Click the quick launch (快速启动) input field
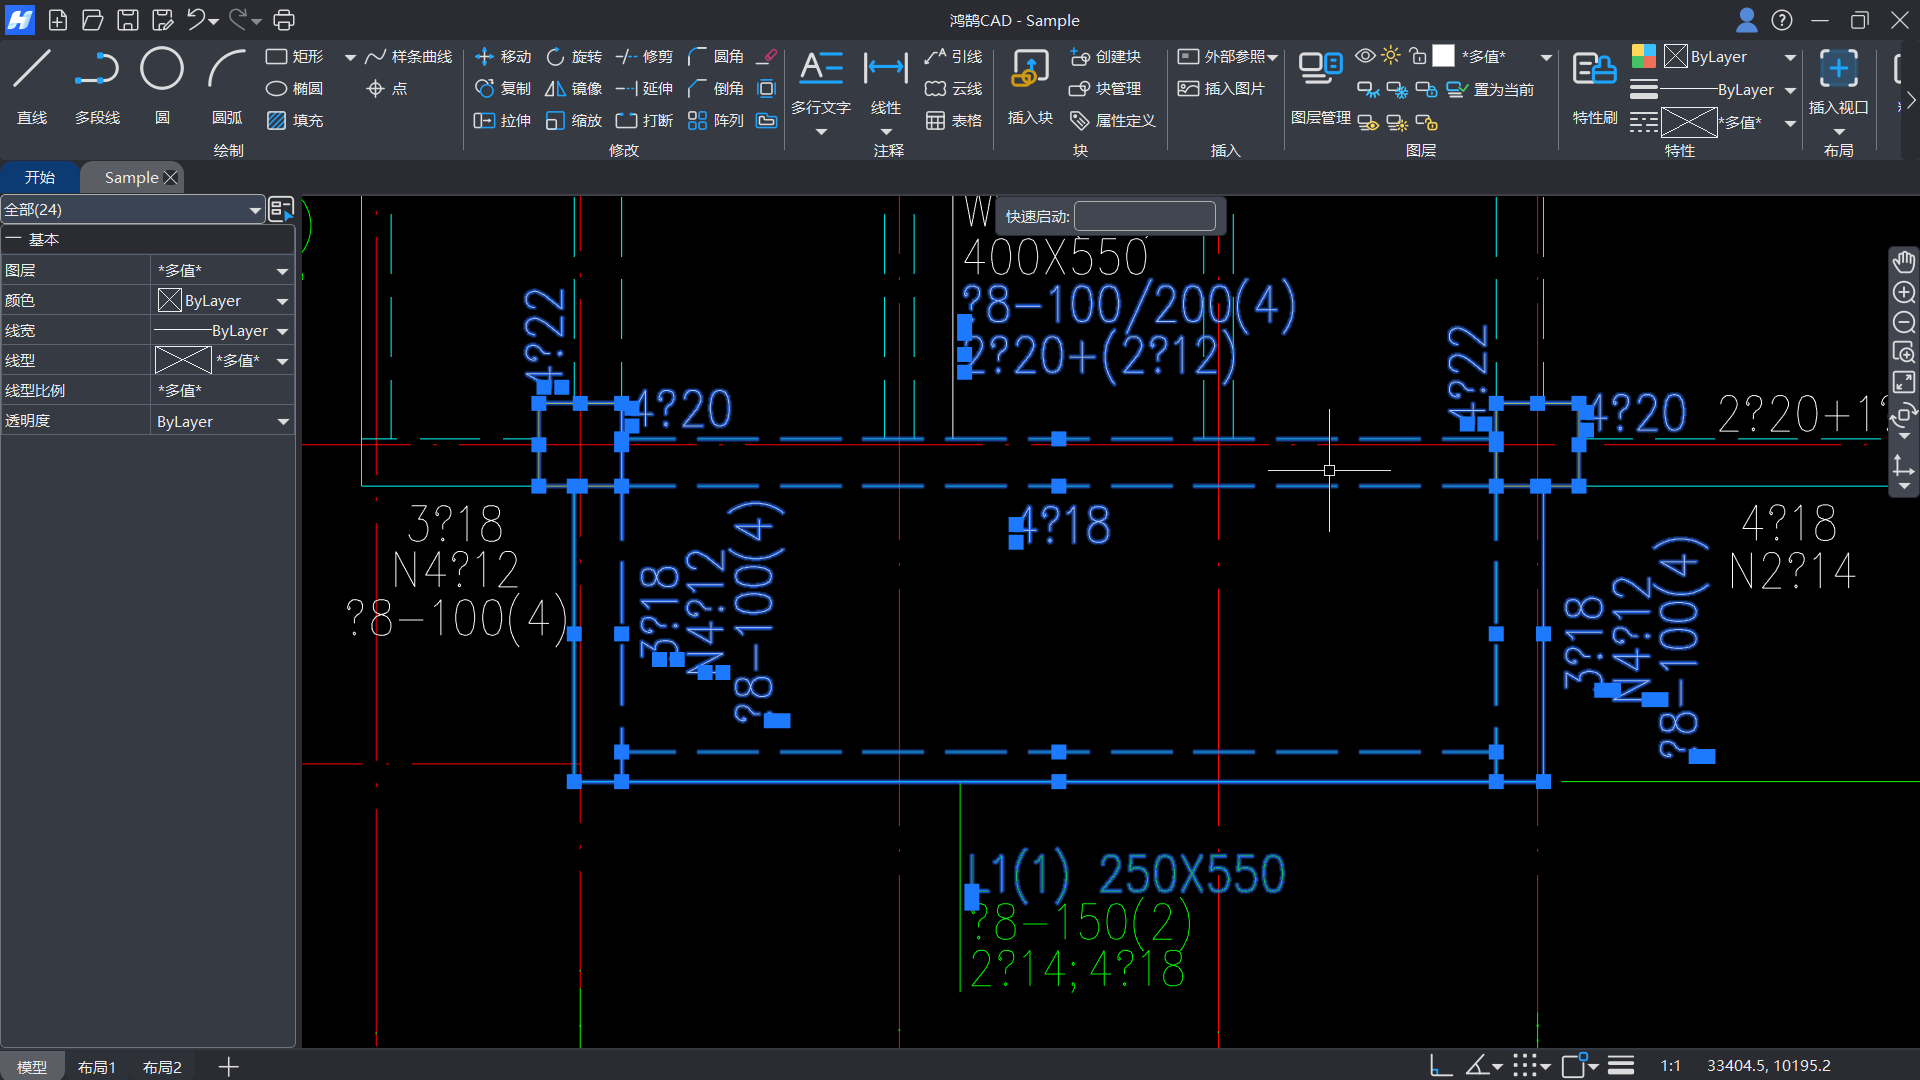This screenshot has width=1920, height=1080. coord(1144,216)
